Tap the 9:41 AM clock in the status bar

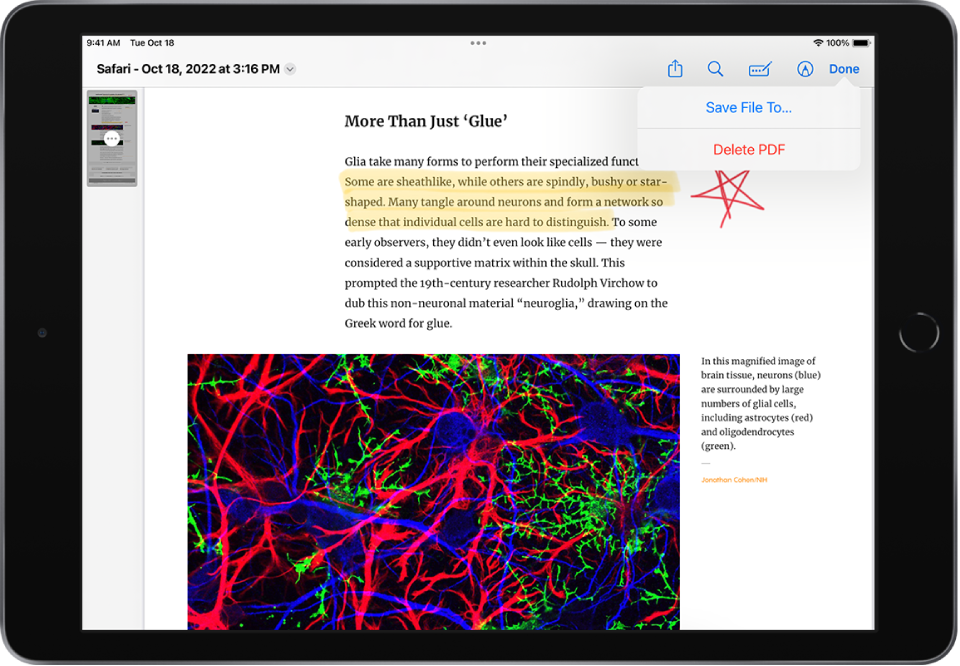102,42
